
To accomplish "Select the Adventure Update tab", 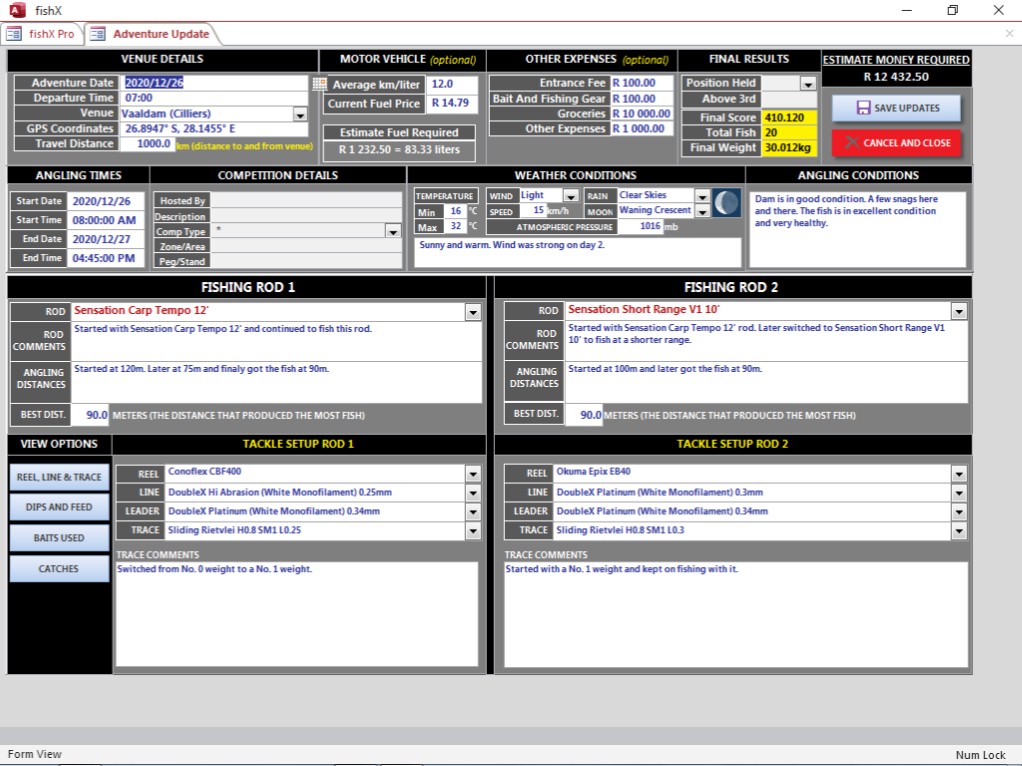I will pyautogui.click(x=147, y=34).
